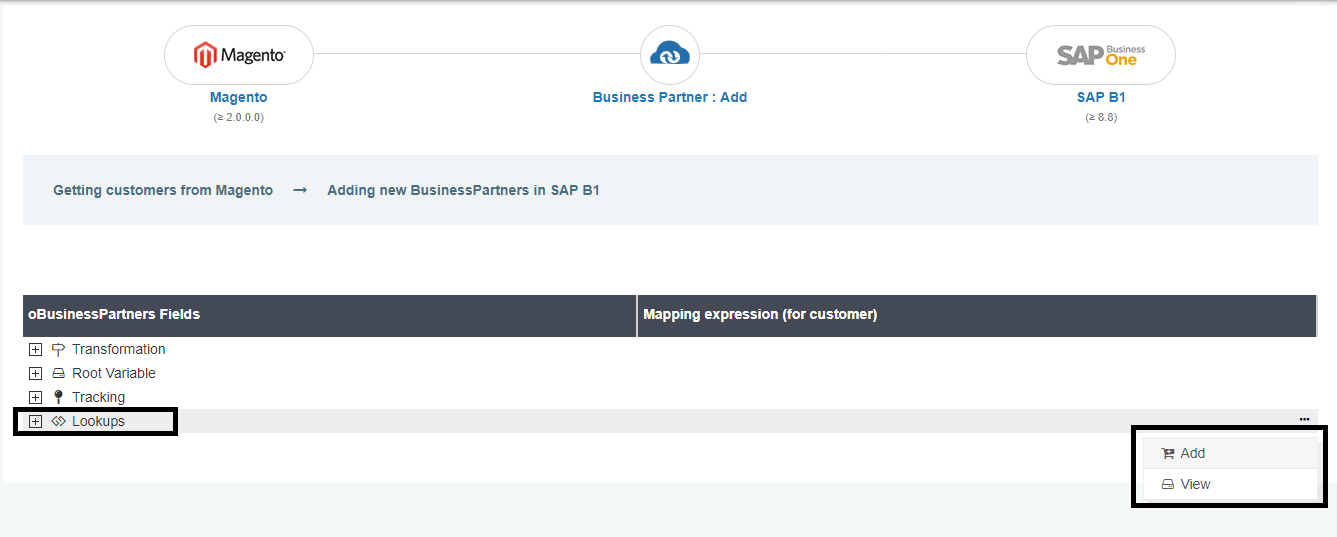Expand the Lookups node
This screenshot has height=537, width=1337.
35,422
